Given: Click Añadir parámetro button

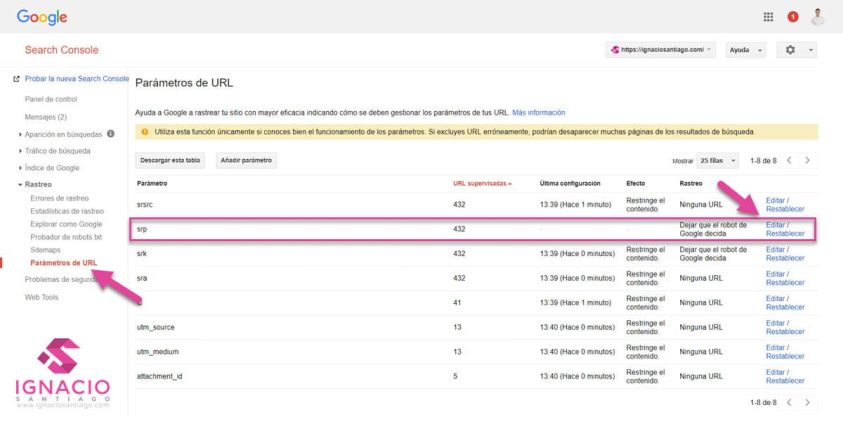Looking at the screenshot, I should coord(246,160).
